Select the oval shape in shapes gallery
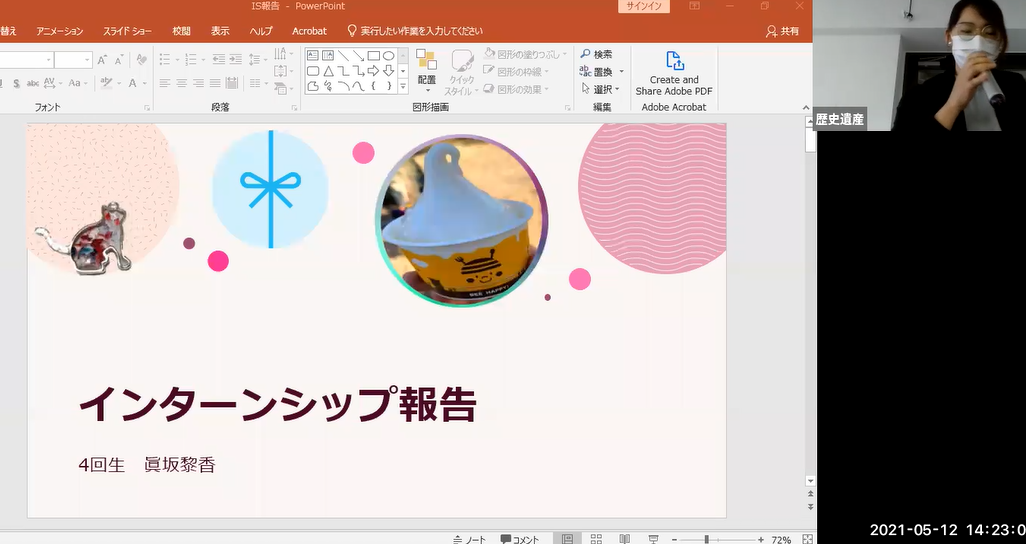 (x=388, y=55)
